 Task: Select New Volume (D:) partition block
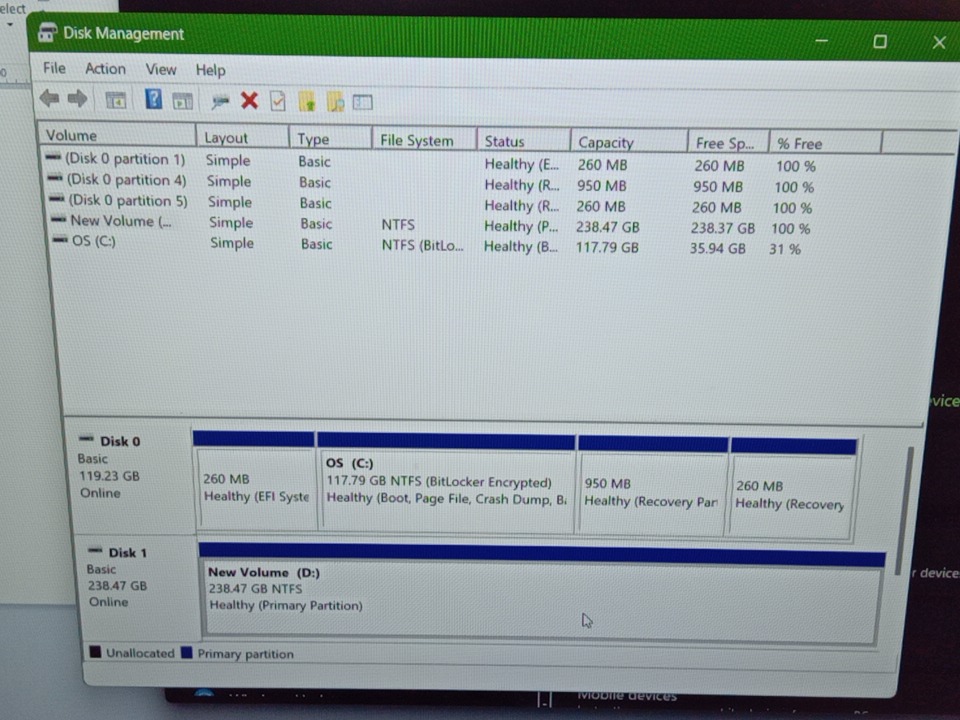click(540, 593)
